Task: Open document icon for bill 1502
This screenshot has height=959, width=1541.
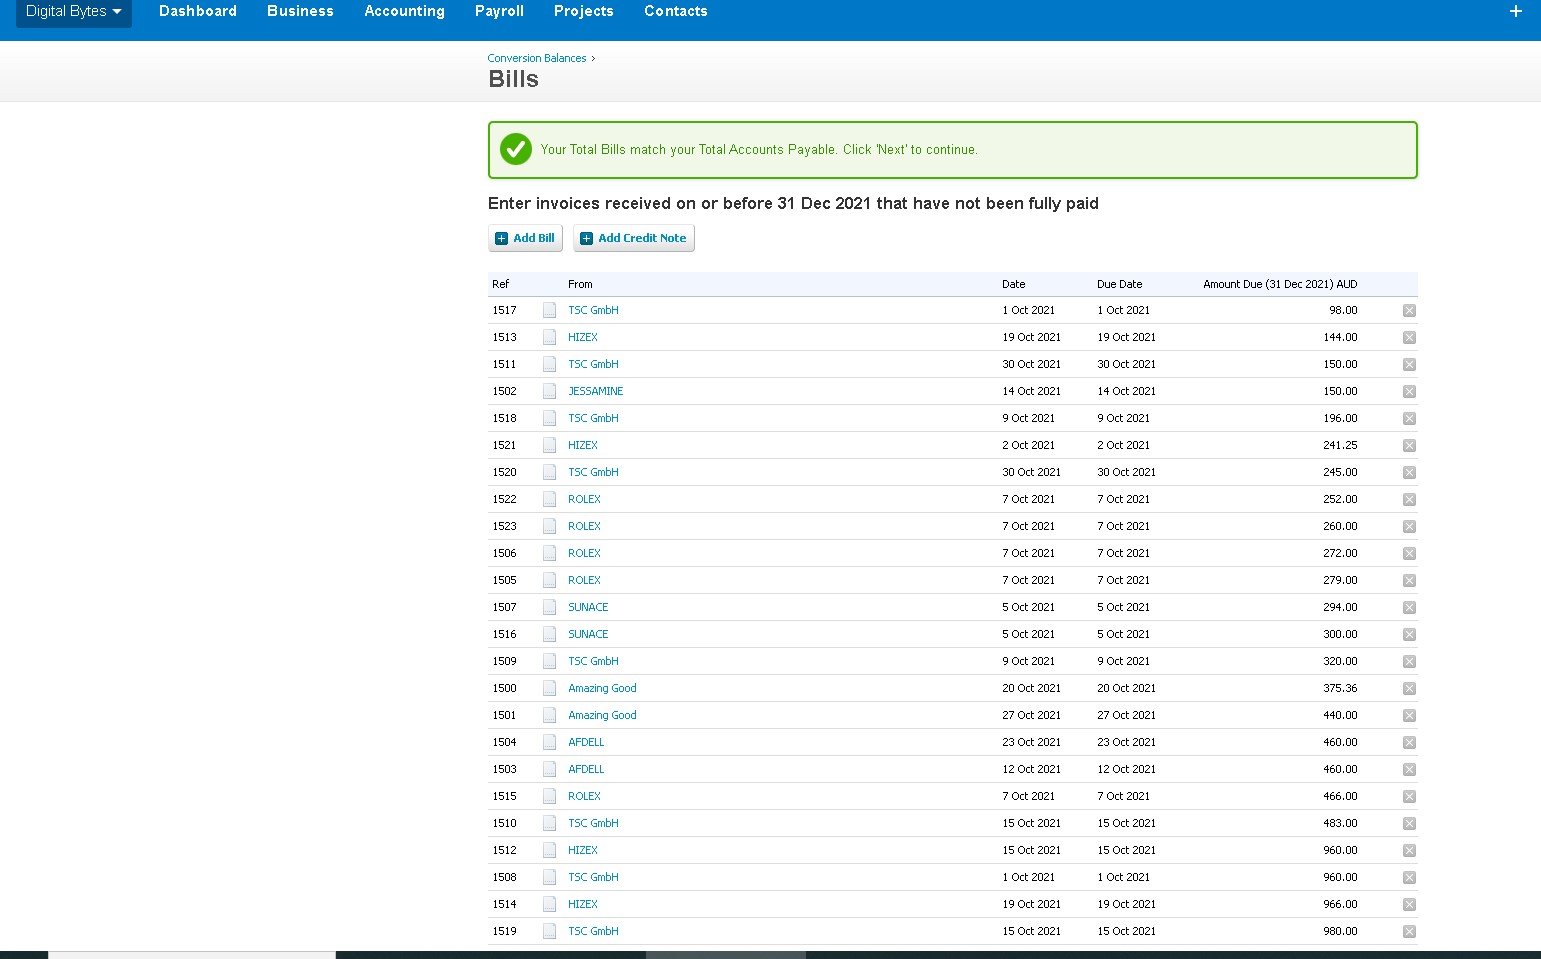Action: [549, 391]
